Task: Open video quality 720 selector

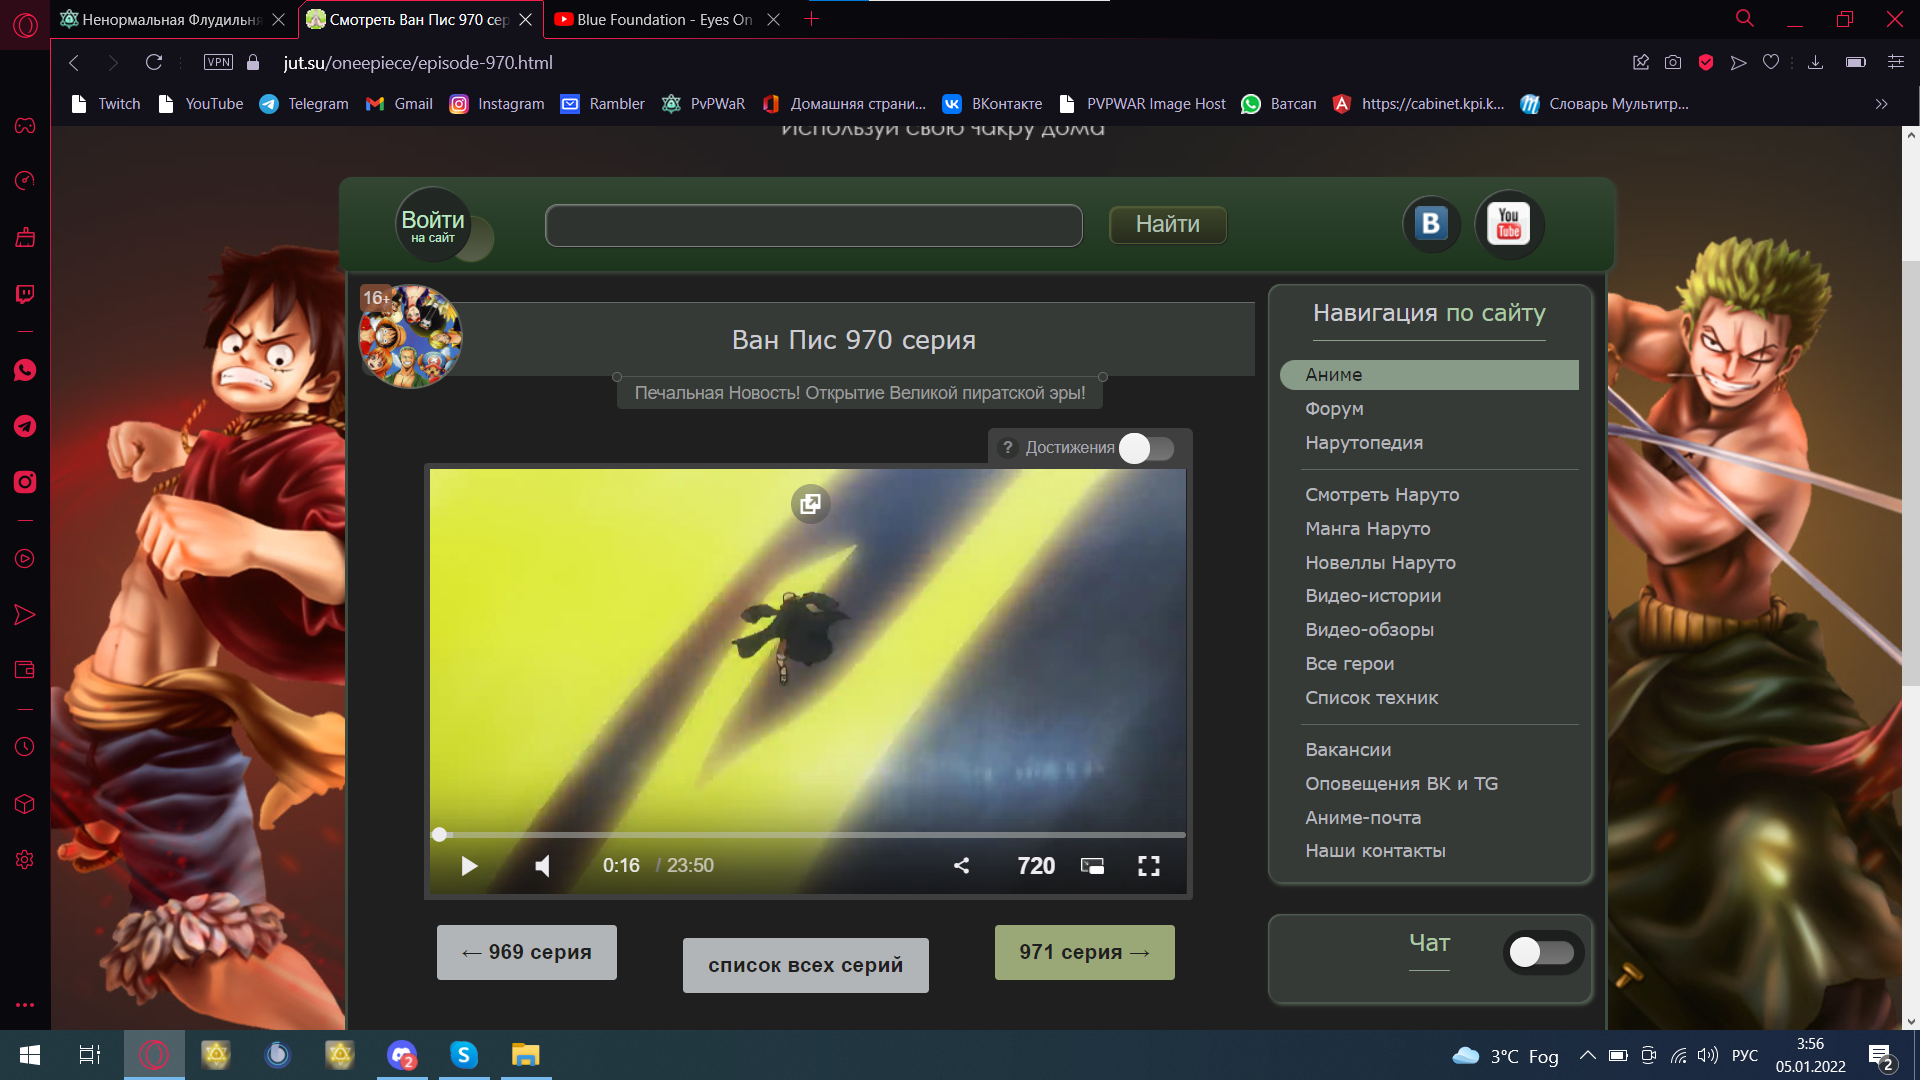Action: tap(1036, 866)
